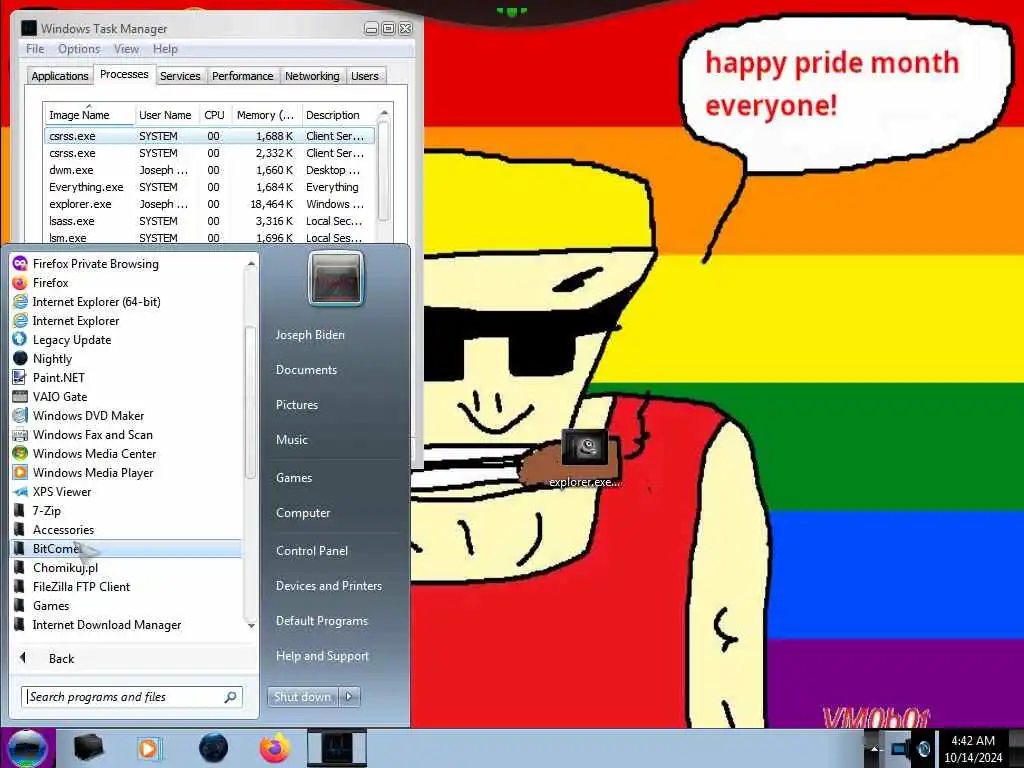Open Joseph Biden user folder link
Viewport: 1024px width, 768px height.
pyautogui.click(x=310, y=335)
